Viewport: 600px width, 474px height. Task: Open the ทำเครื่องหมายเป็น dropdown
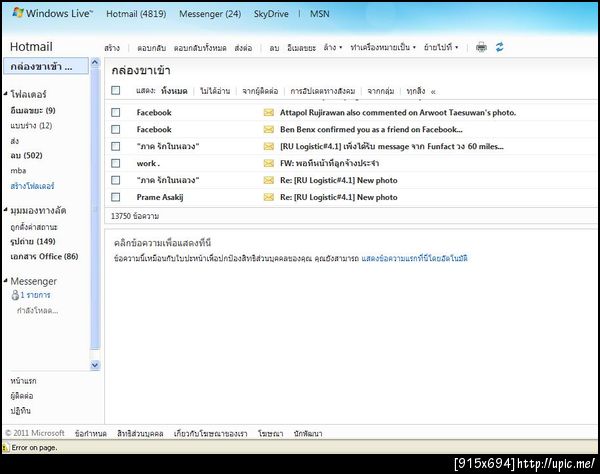click(x=383, y=47)
